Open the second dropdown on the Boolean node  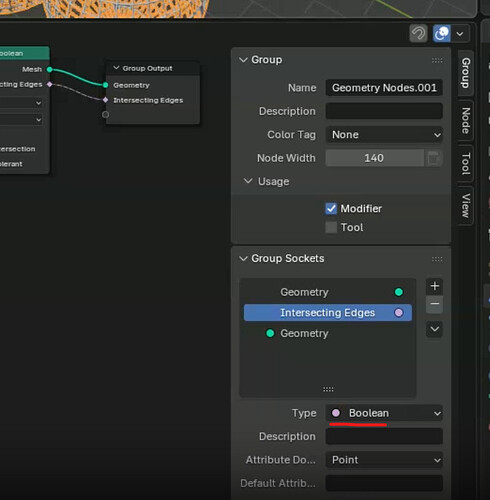click(x=21, y=119)
